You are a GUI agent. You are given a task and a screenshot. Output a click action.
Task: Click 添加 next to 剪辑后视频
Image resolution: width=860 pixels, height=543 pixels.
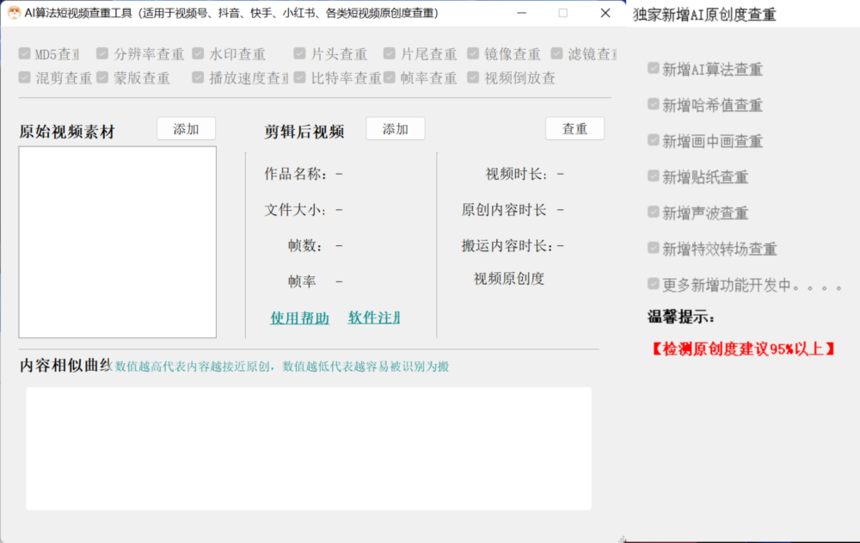(x=395, y=129)
